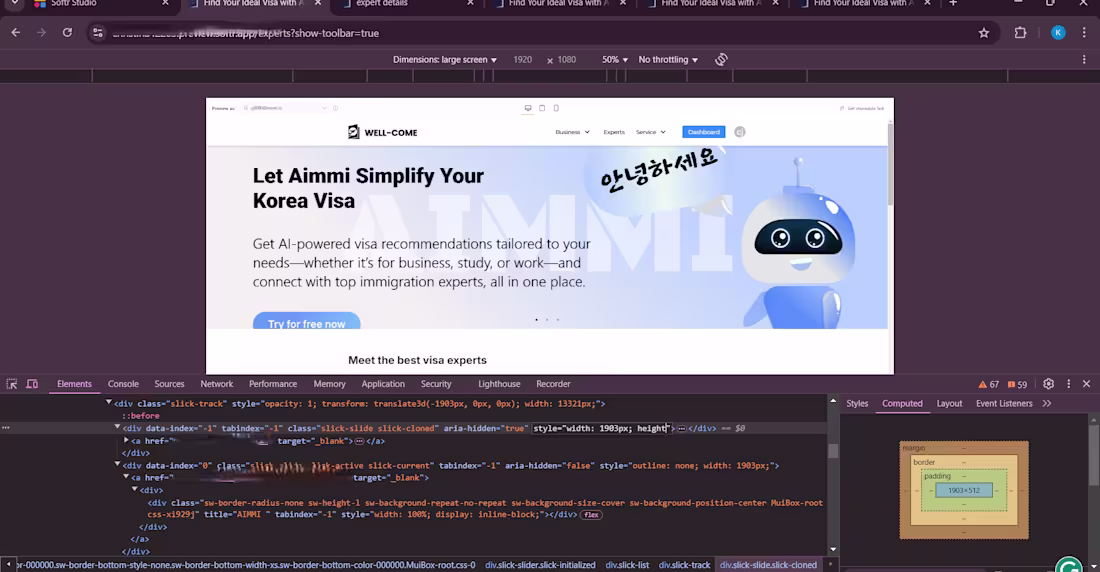Screen dimensions: 1100x572
Task: View site information icon in address bar
Action: click(98, 33)
